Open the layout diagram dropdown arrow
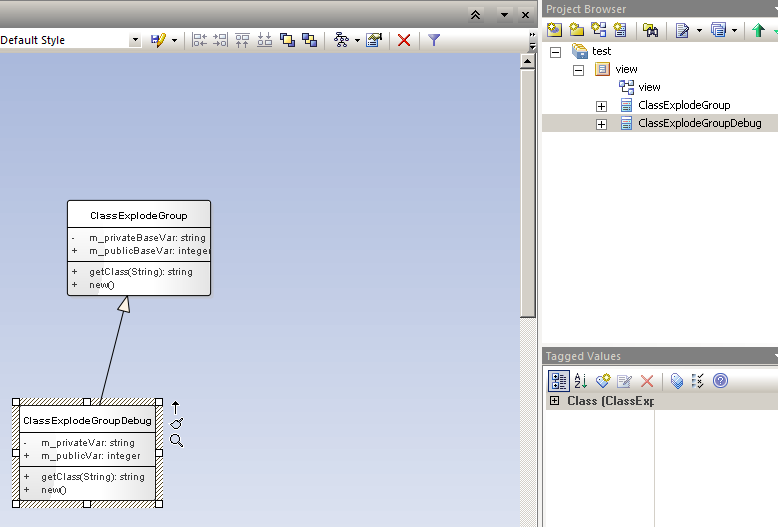Viewport: 778px width, 527px height. point(357,40)
